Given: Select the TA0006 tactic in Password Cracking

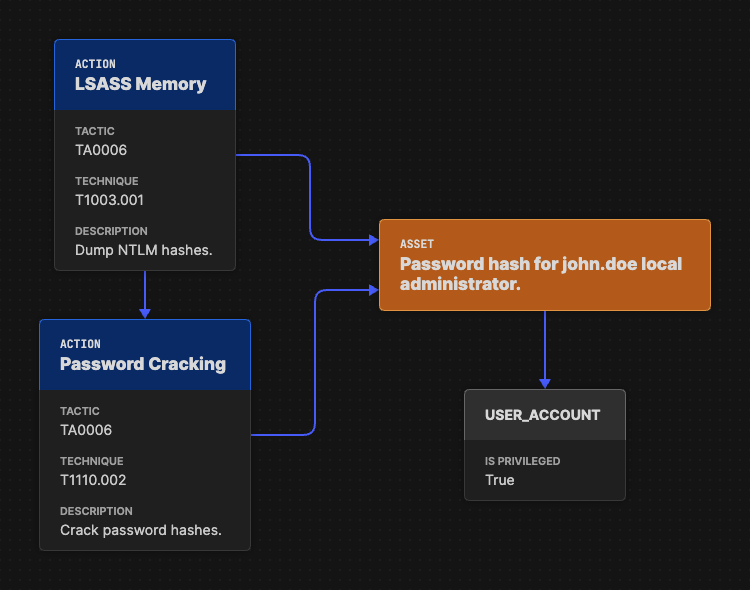Looking at the screenshot, I should 86,430.
